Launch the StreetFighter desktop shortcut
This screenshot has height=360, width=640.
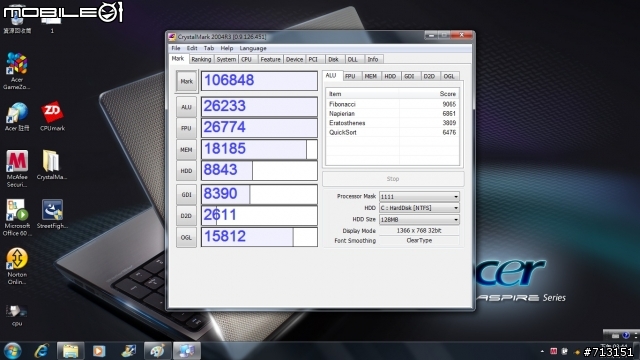[52, 214]
